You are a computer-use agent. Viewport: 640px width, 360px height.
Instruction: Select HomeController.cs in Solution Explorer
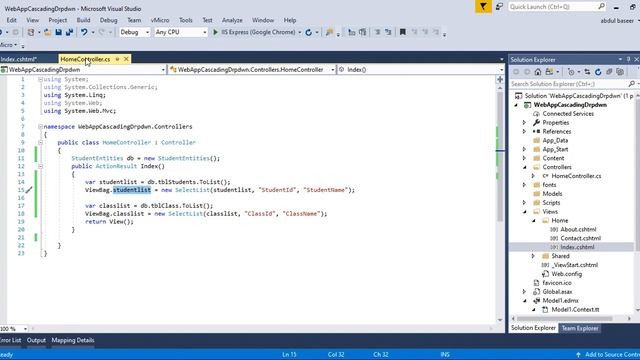point(576,176)
